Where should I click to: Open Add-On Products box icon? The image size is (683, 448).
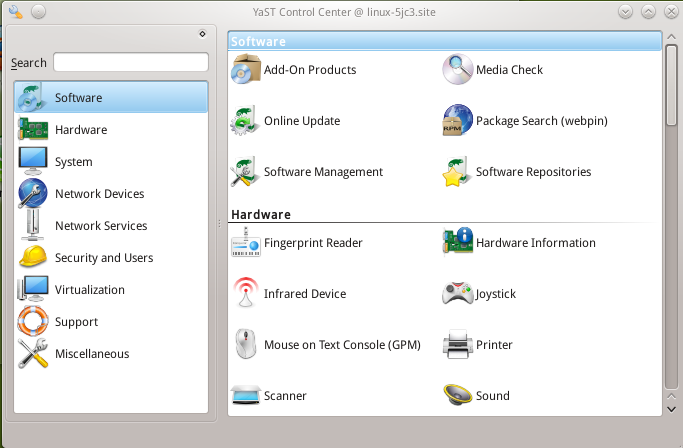pos(246,69)
